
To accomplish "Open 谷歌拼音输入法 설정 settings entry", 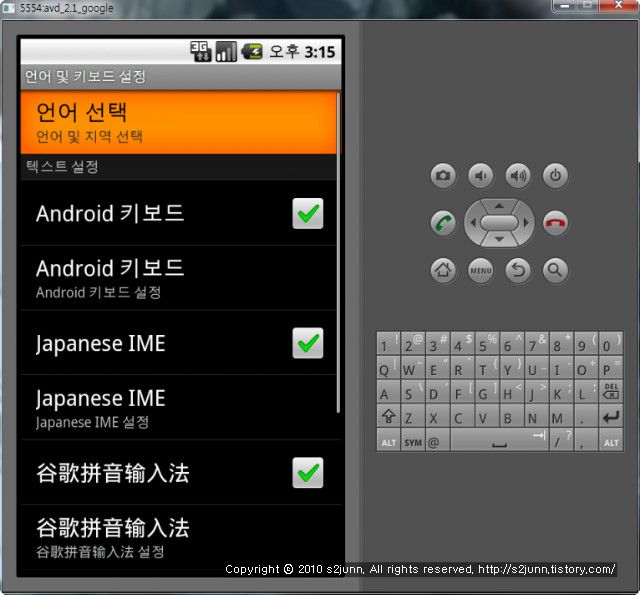I will [x=179, y=537].
